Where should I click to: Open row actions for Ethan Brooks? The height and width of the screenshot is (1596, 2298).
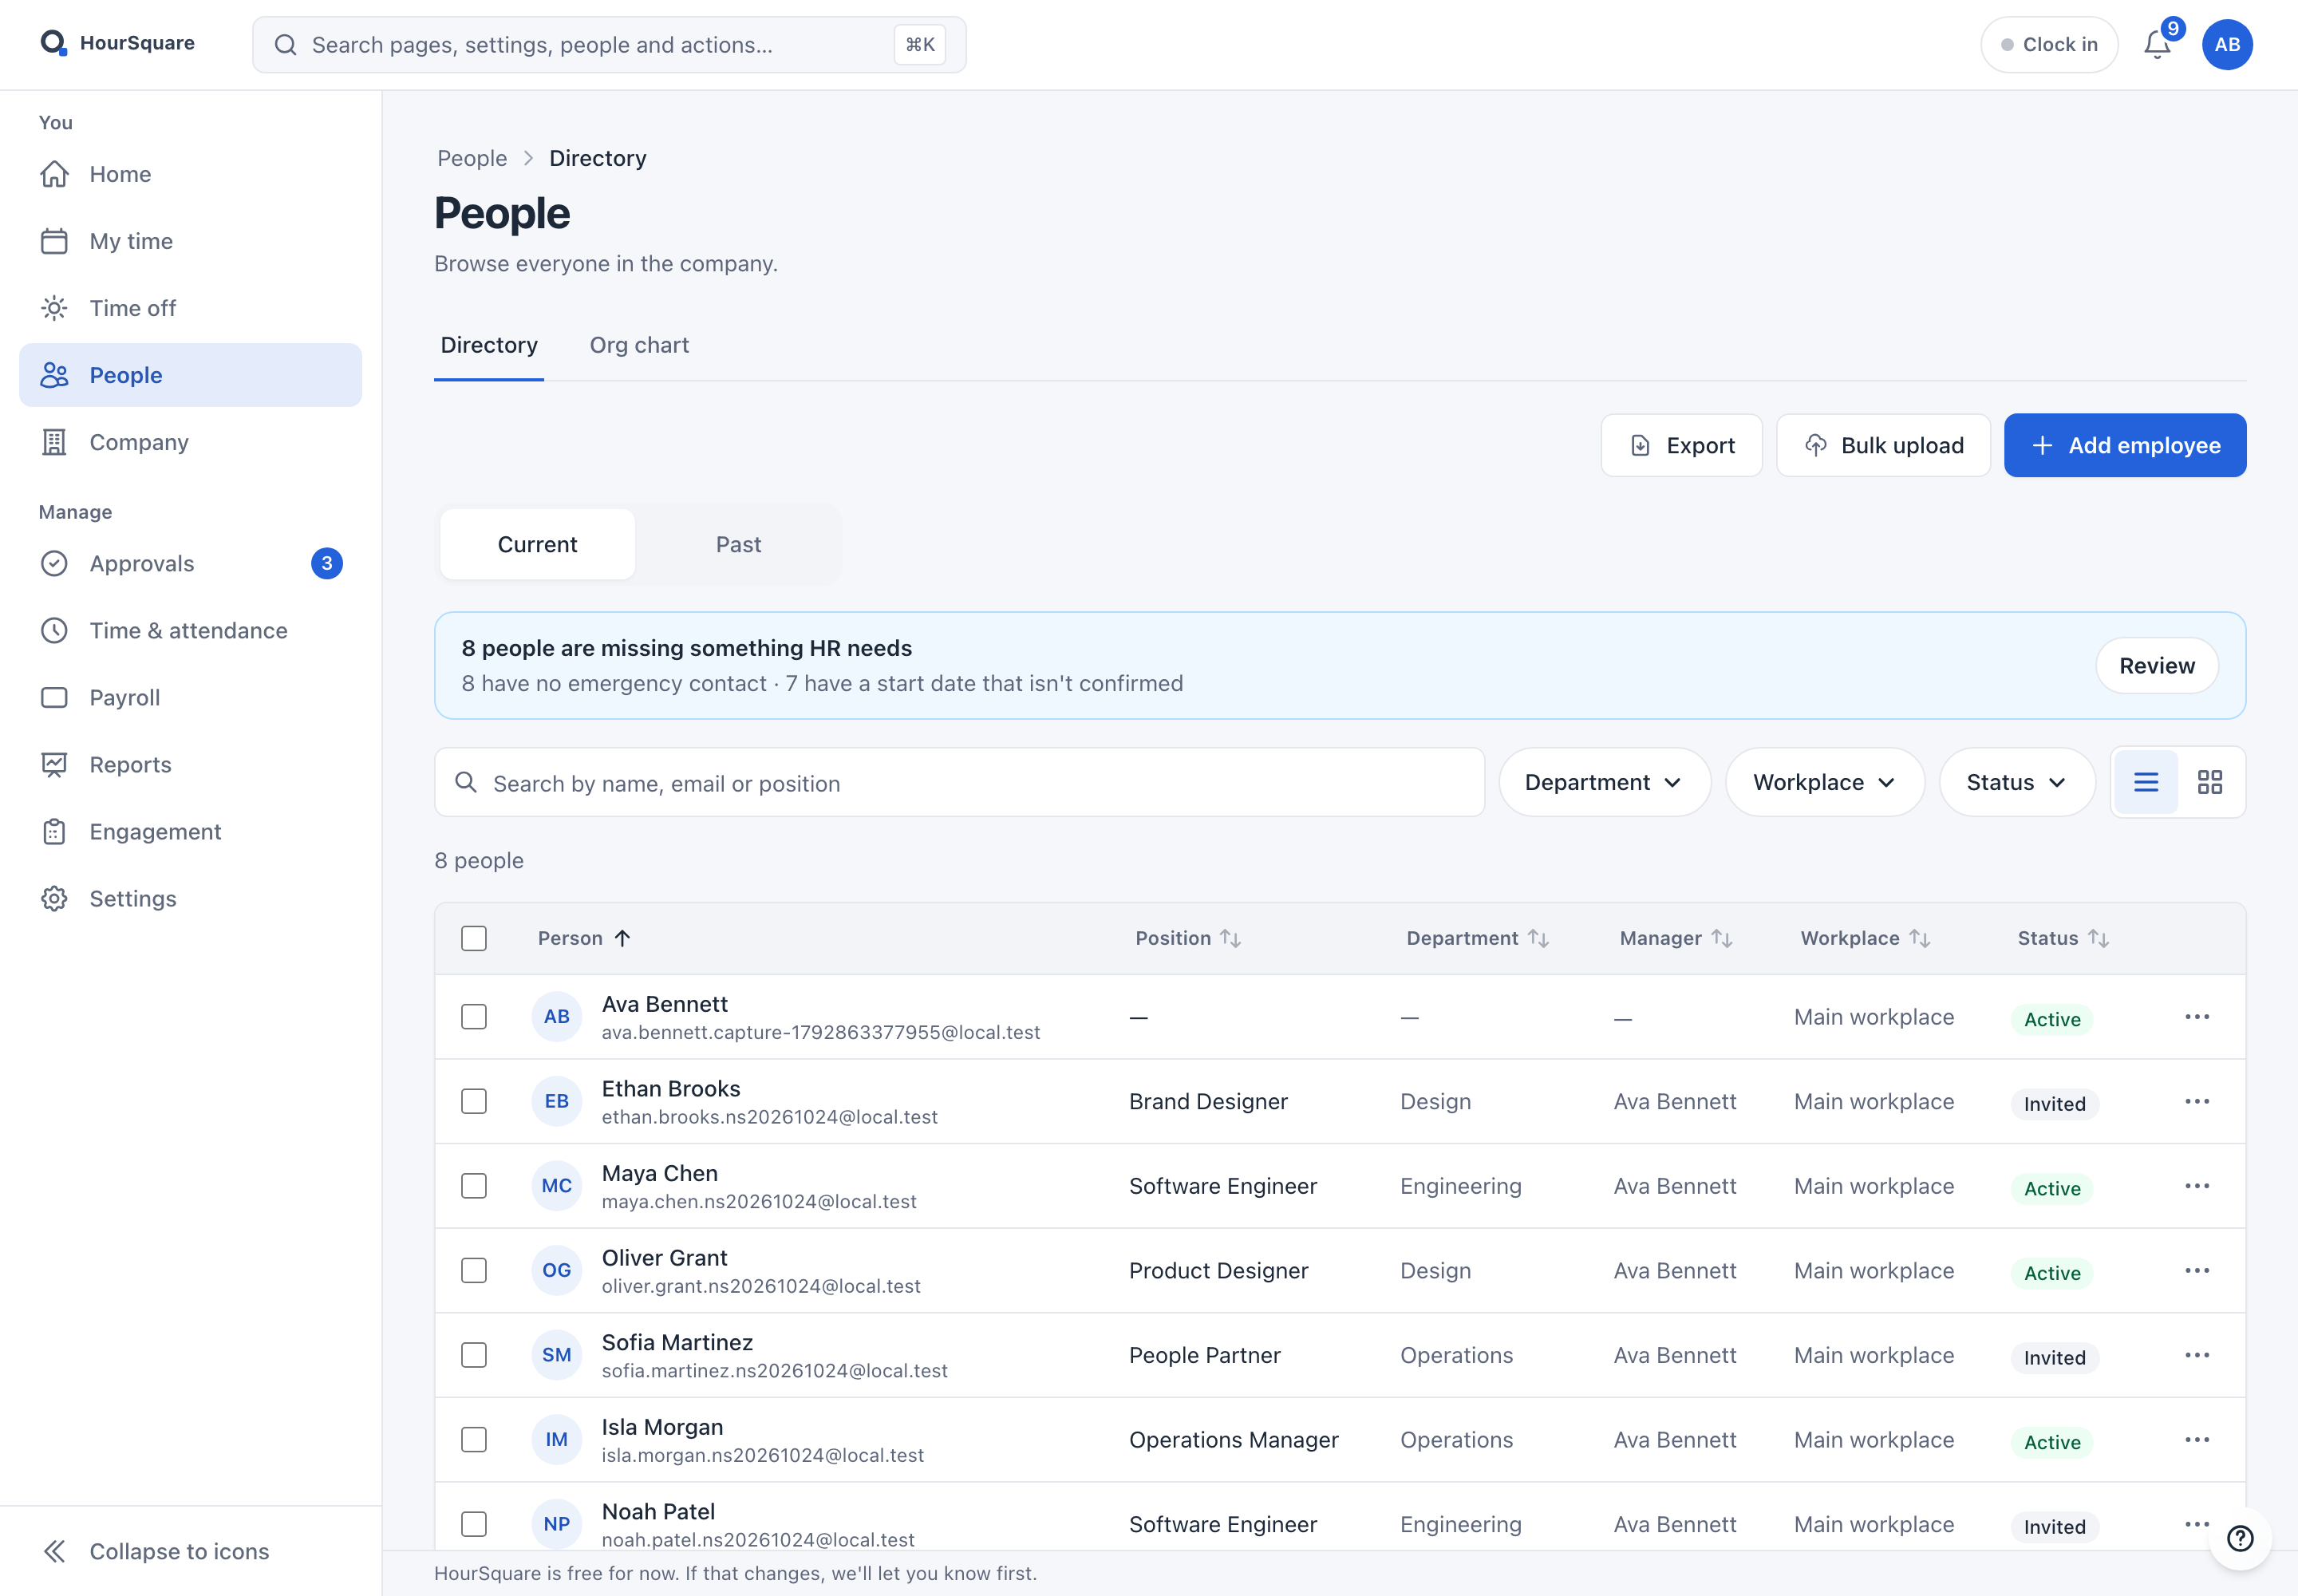point(2197,1101)
